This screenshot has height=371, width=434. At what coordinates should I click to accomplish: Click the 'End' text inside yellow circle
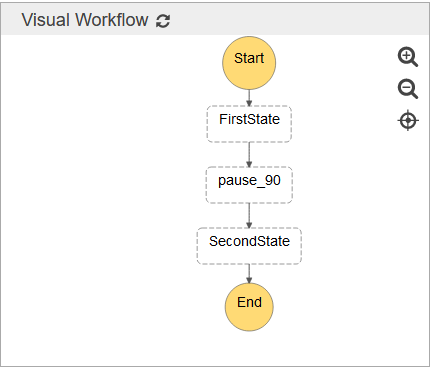[249, 302]
